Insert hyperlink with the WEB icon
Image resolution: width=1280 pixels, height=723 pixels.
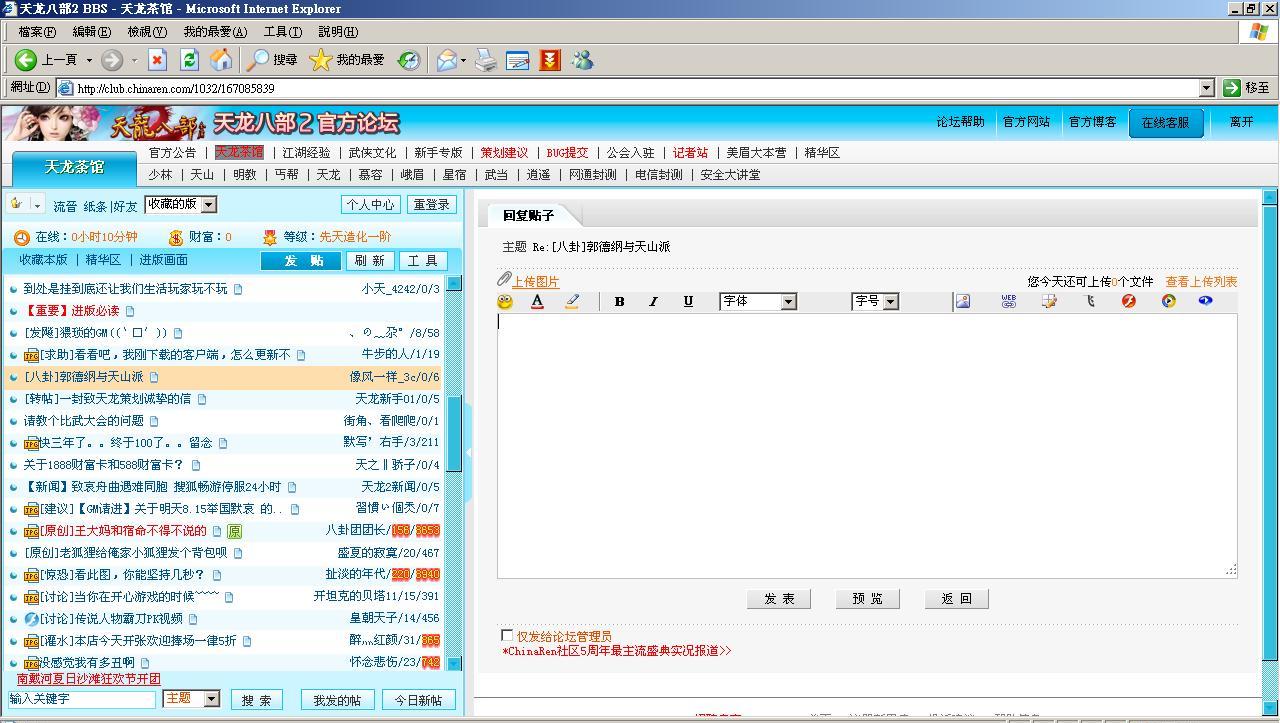click(x=1008, y=301)
